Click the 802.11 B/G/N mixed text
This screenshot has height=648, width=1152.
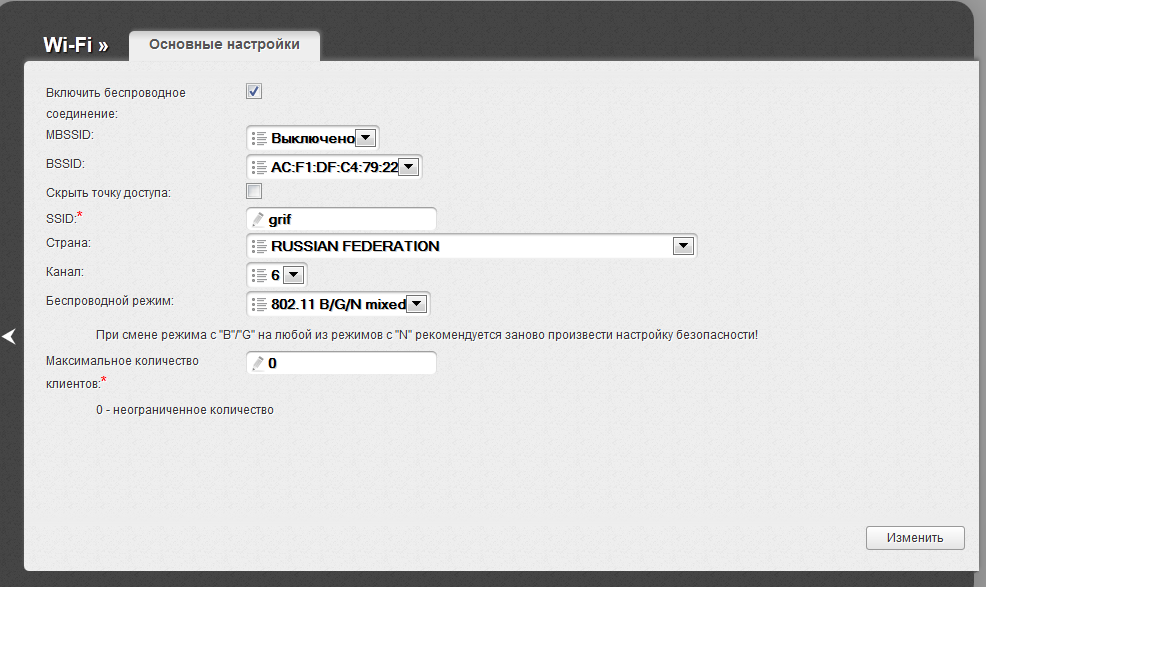338,303
